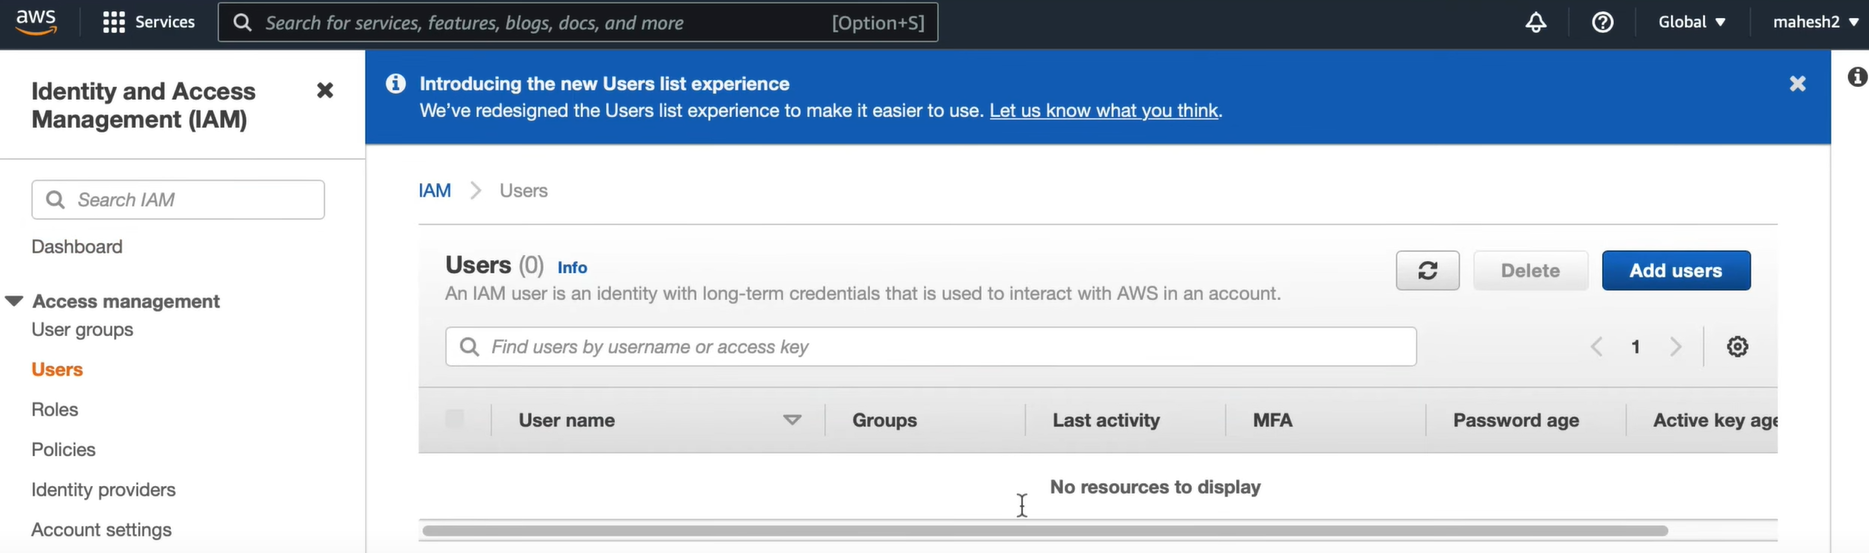Focus the Find users search field
Screen dimensions: 1869x553
click(930, 347)
